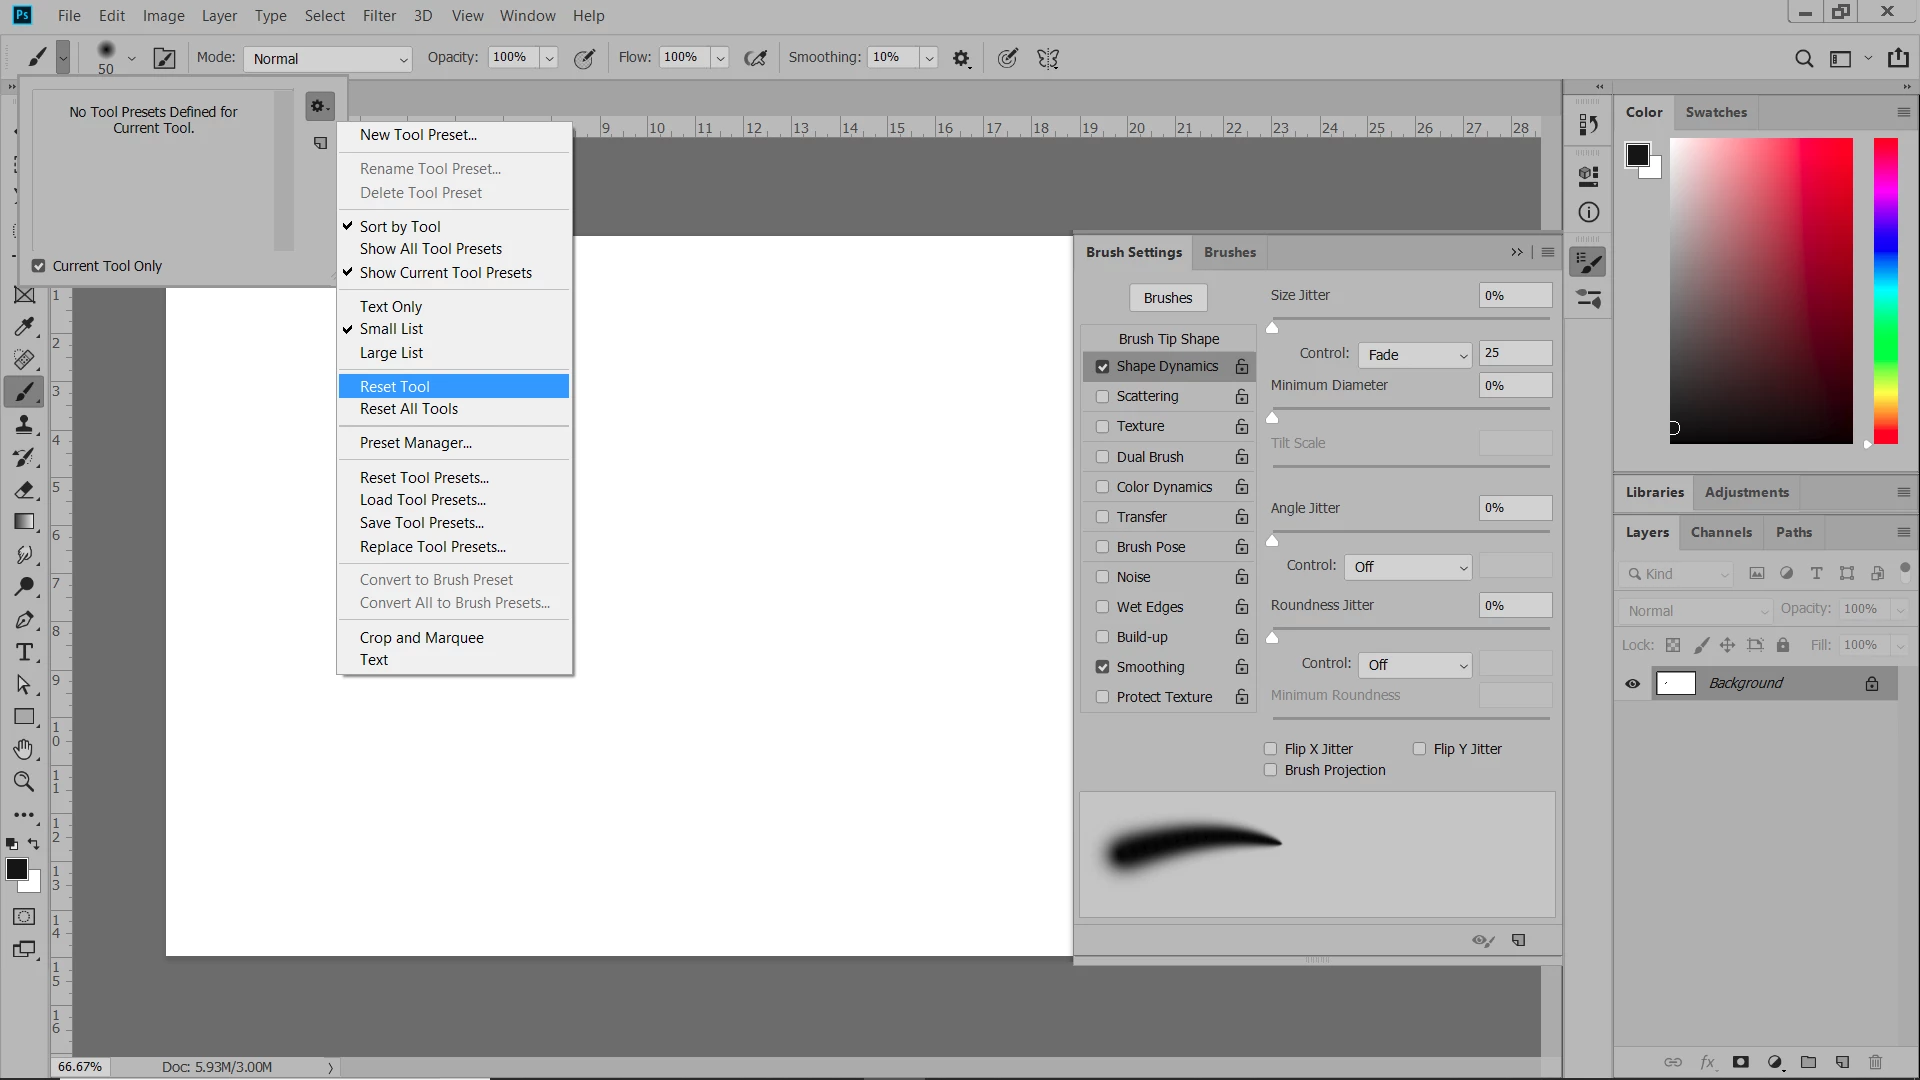The height and width of the screenshot is (1080, 1920).
Task: Toggle symmetry paint butterfly icon
Action: click(x=1047, y=59)
